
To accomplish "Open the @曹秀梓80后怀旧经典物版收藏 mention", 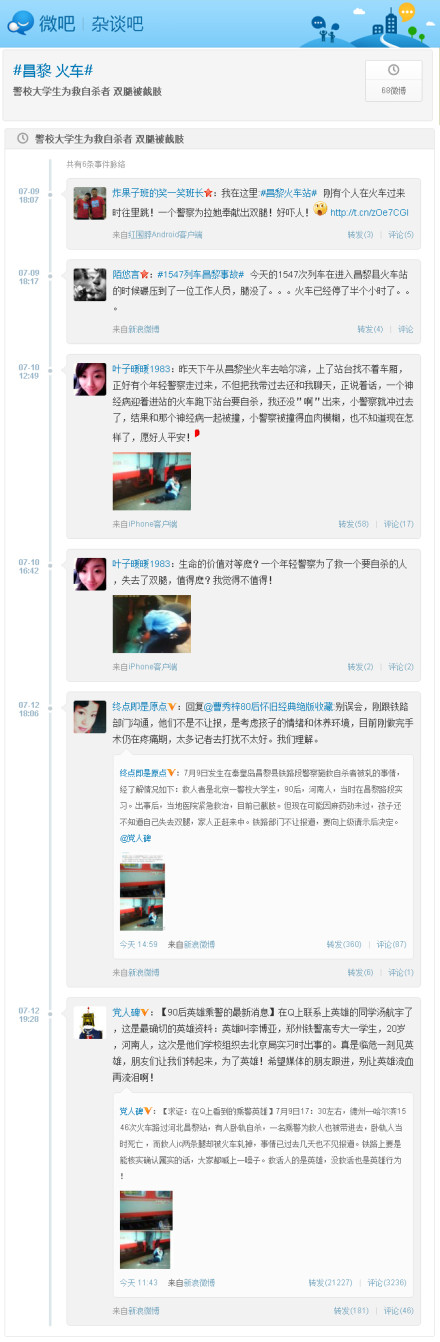I will [x=270, y=706].
